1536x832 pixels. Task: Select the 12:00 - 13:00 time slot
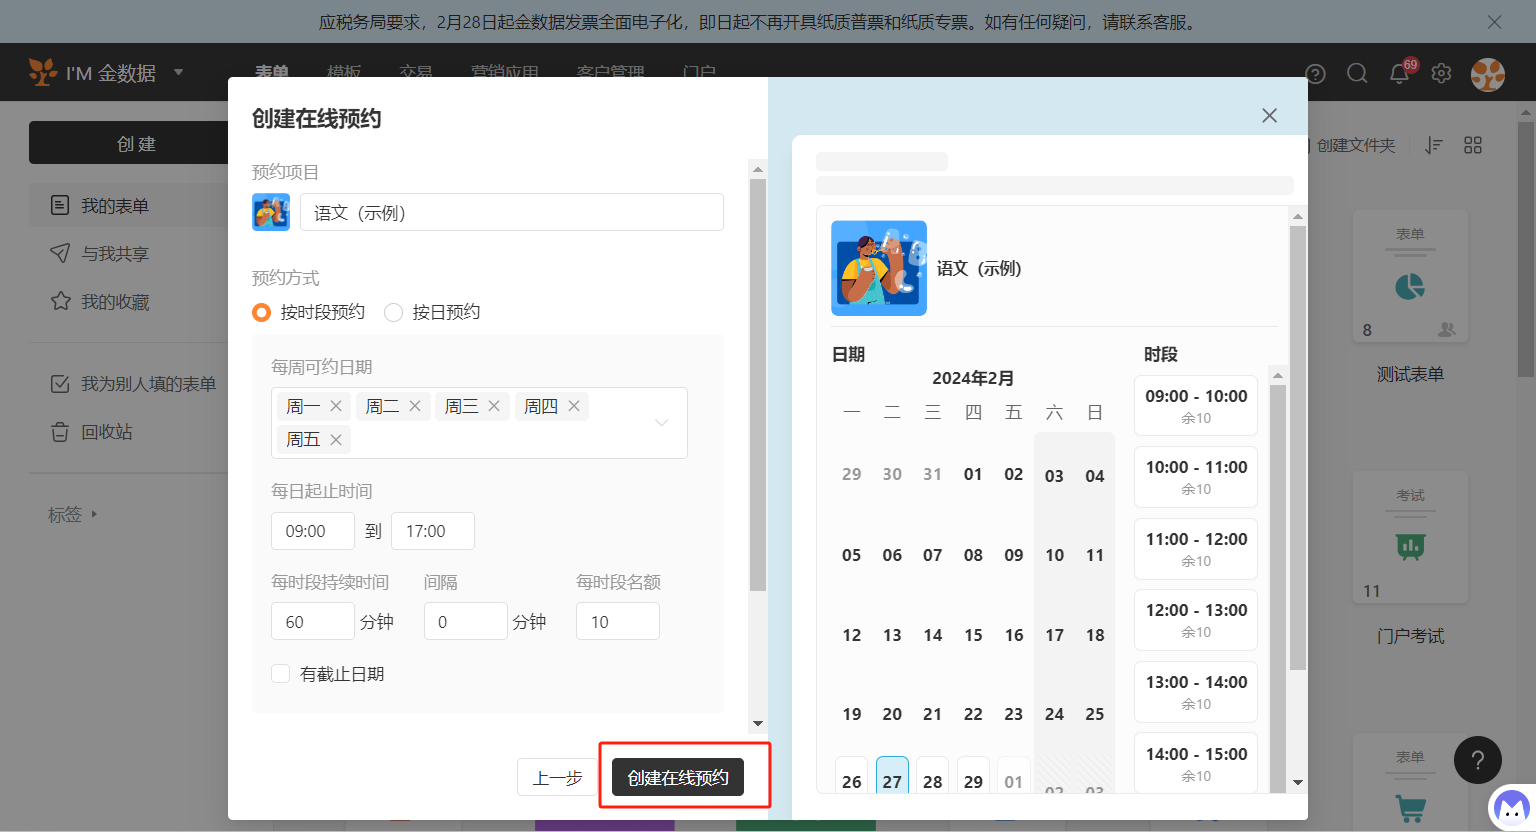click(1196, 620)
